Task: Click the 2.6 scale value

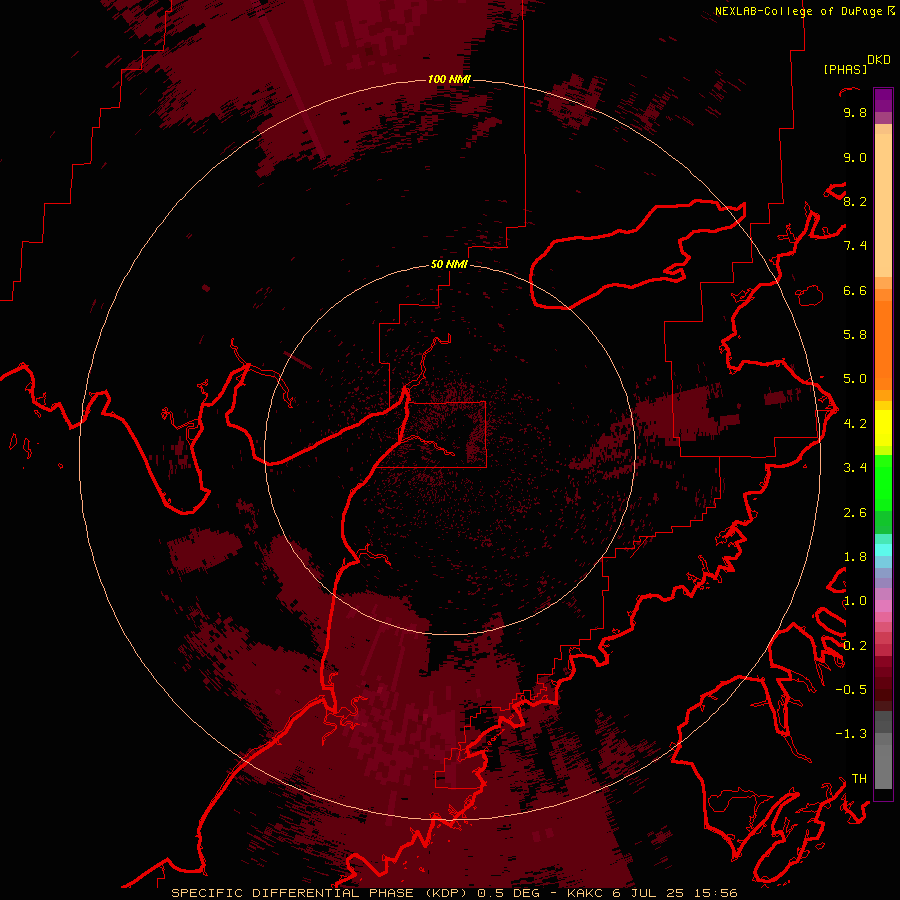Action: [x=855, y=513]
